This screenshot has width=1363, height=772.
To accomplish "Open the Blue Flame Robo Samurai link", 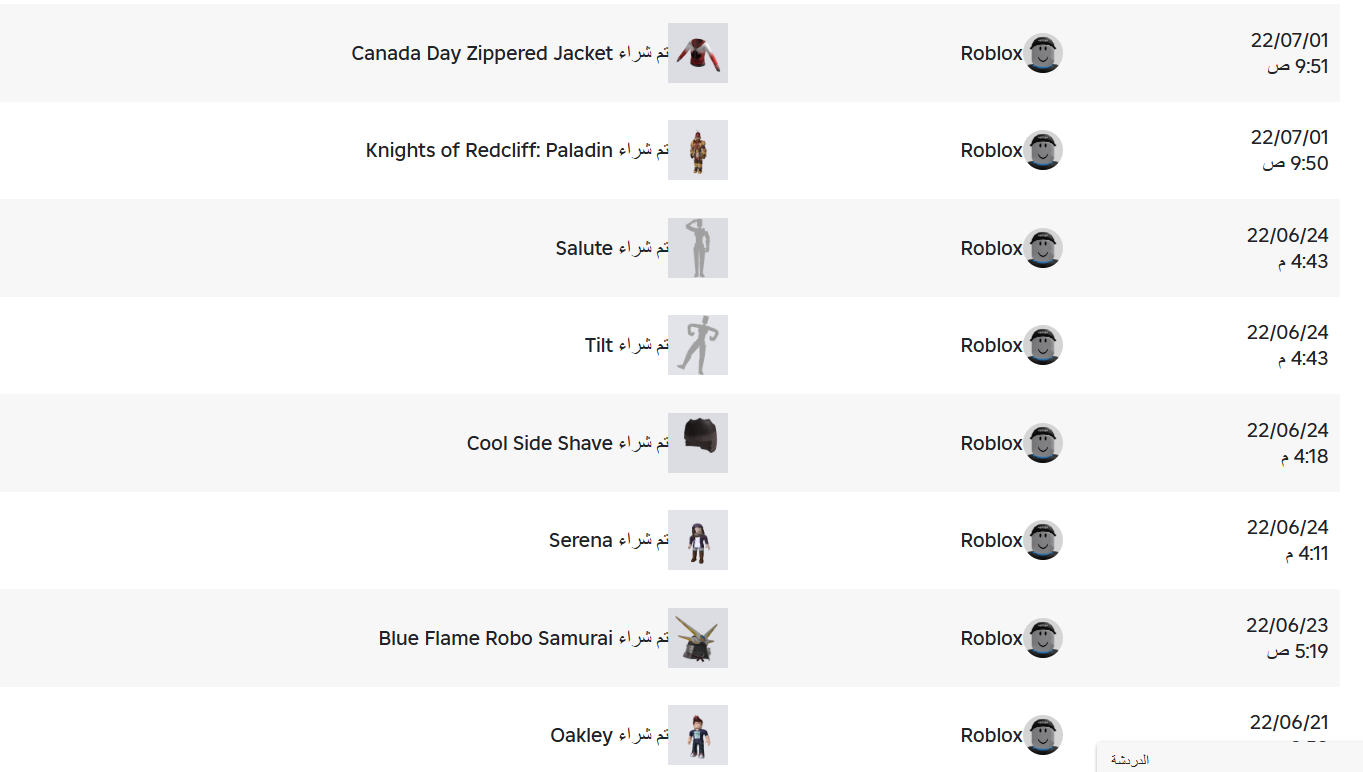I will point(495,639).
